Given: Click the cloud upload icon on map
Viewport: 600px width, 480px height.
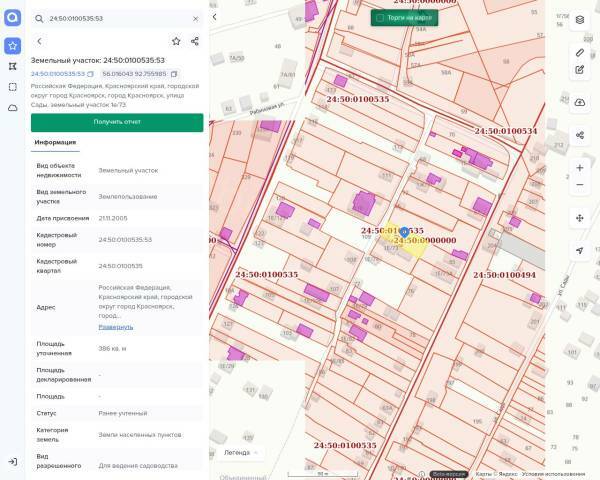Looking at the screenshot, I should click(x=579, y=102).
